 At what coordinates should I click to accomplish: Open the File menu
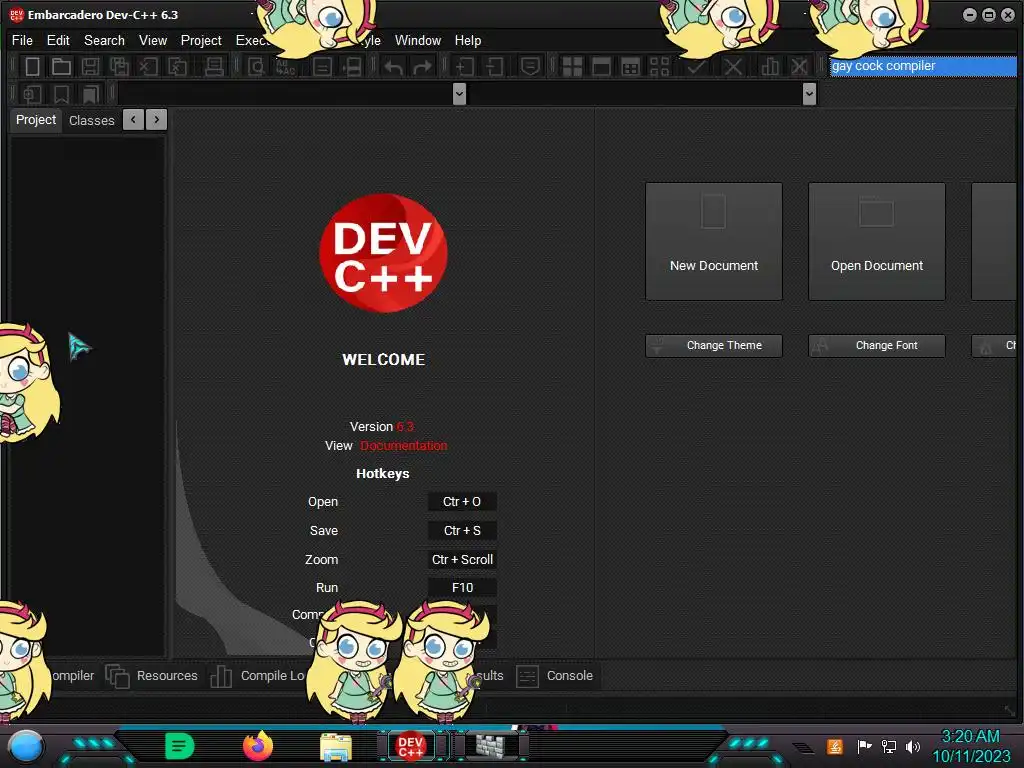pos(22,40)
